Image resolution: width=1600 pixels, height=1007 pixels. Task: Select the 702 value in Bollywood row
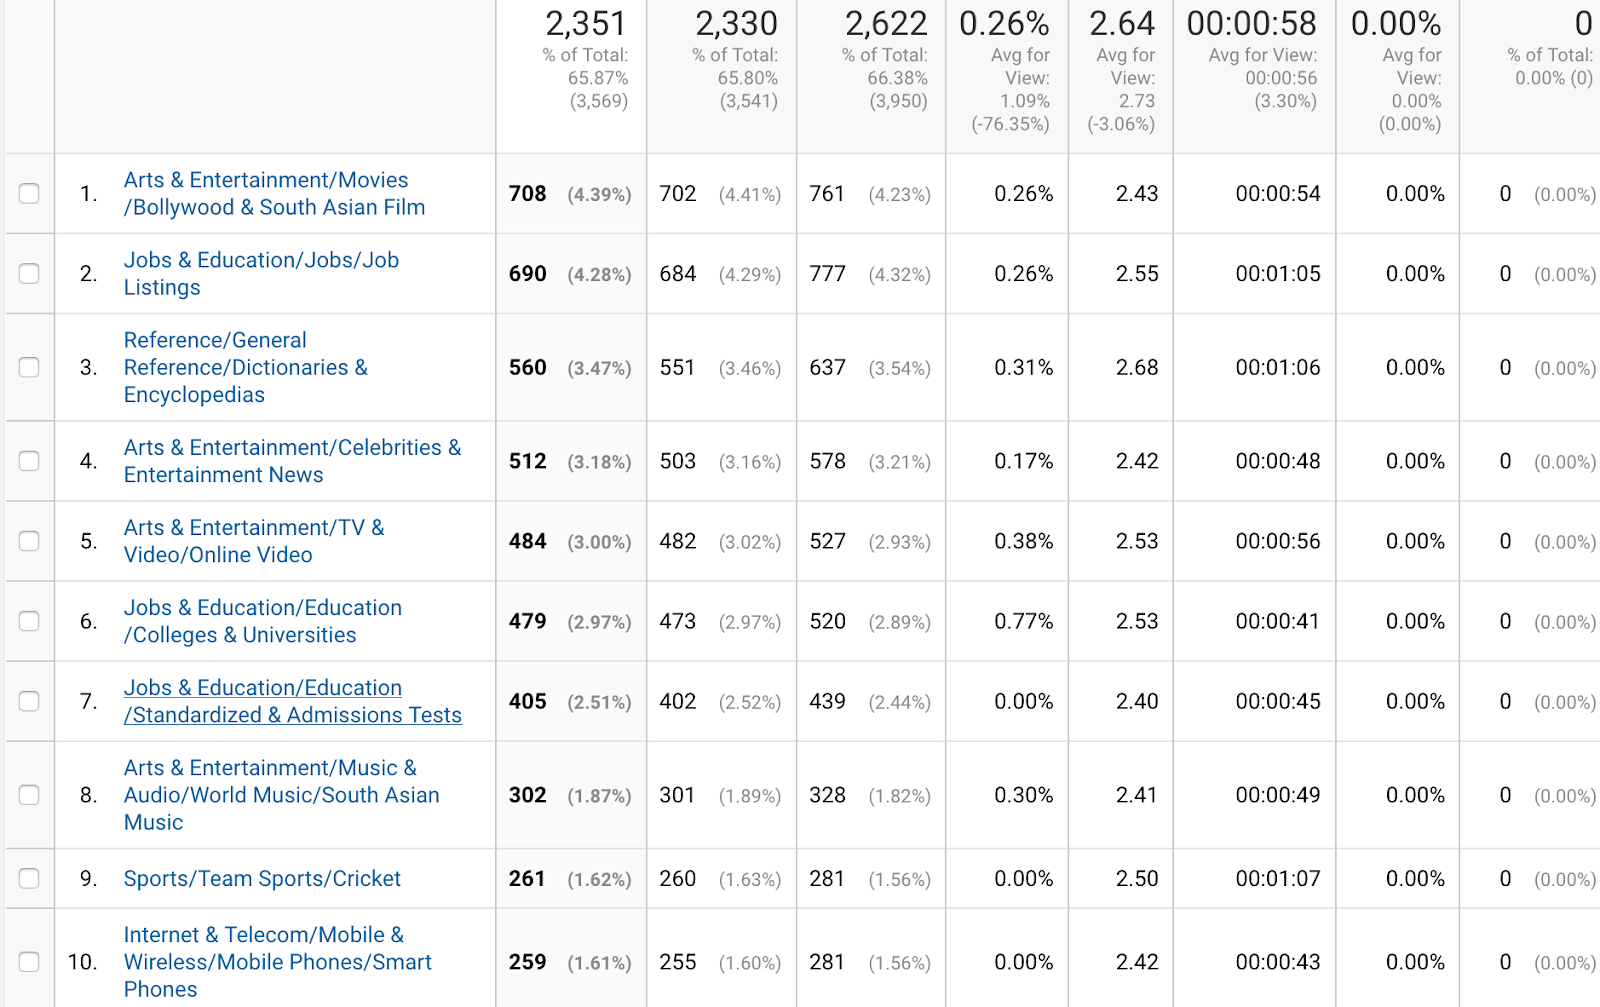coord(678,194)
